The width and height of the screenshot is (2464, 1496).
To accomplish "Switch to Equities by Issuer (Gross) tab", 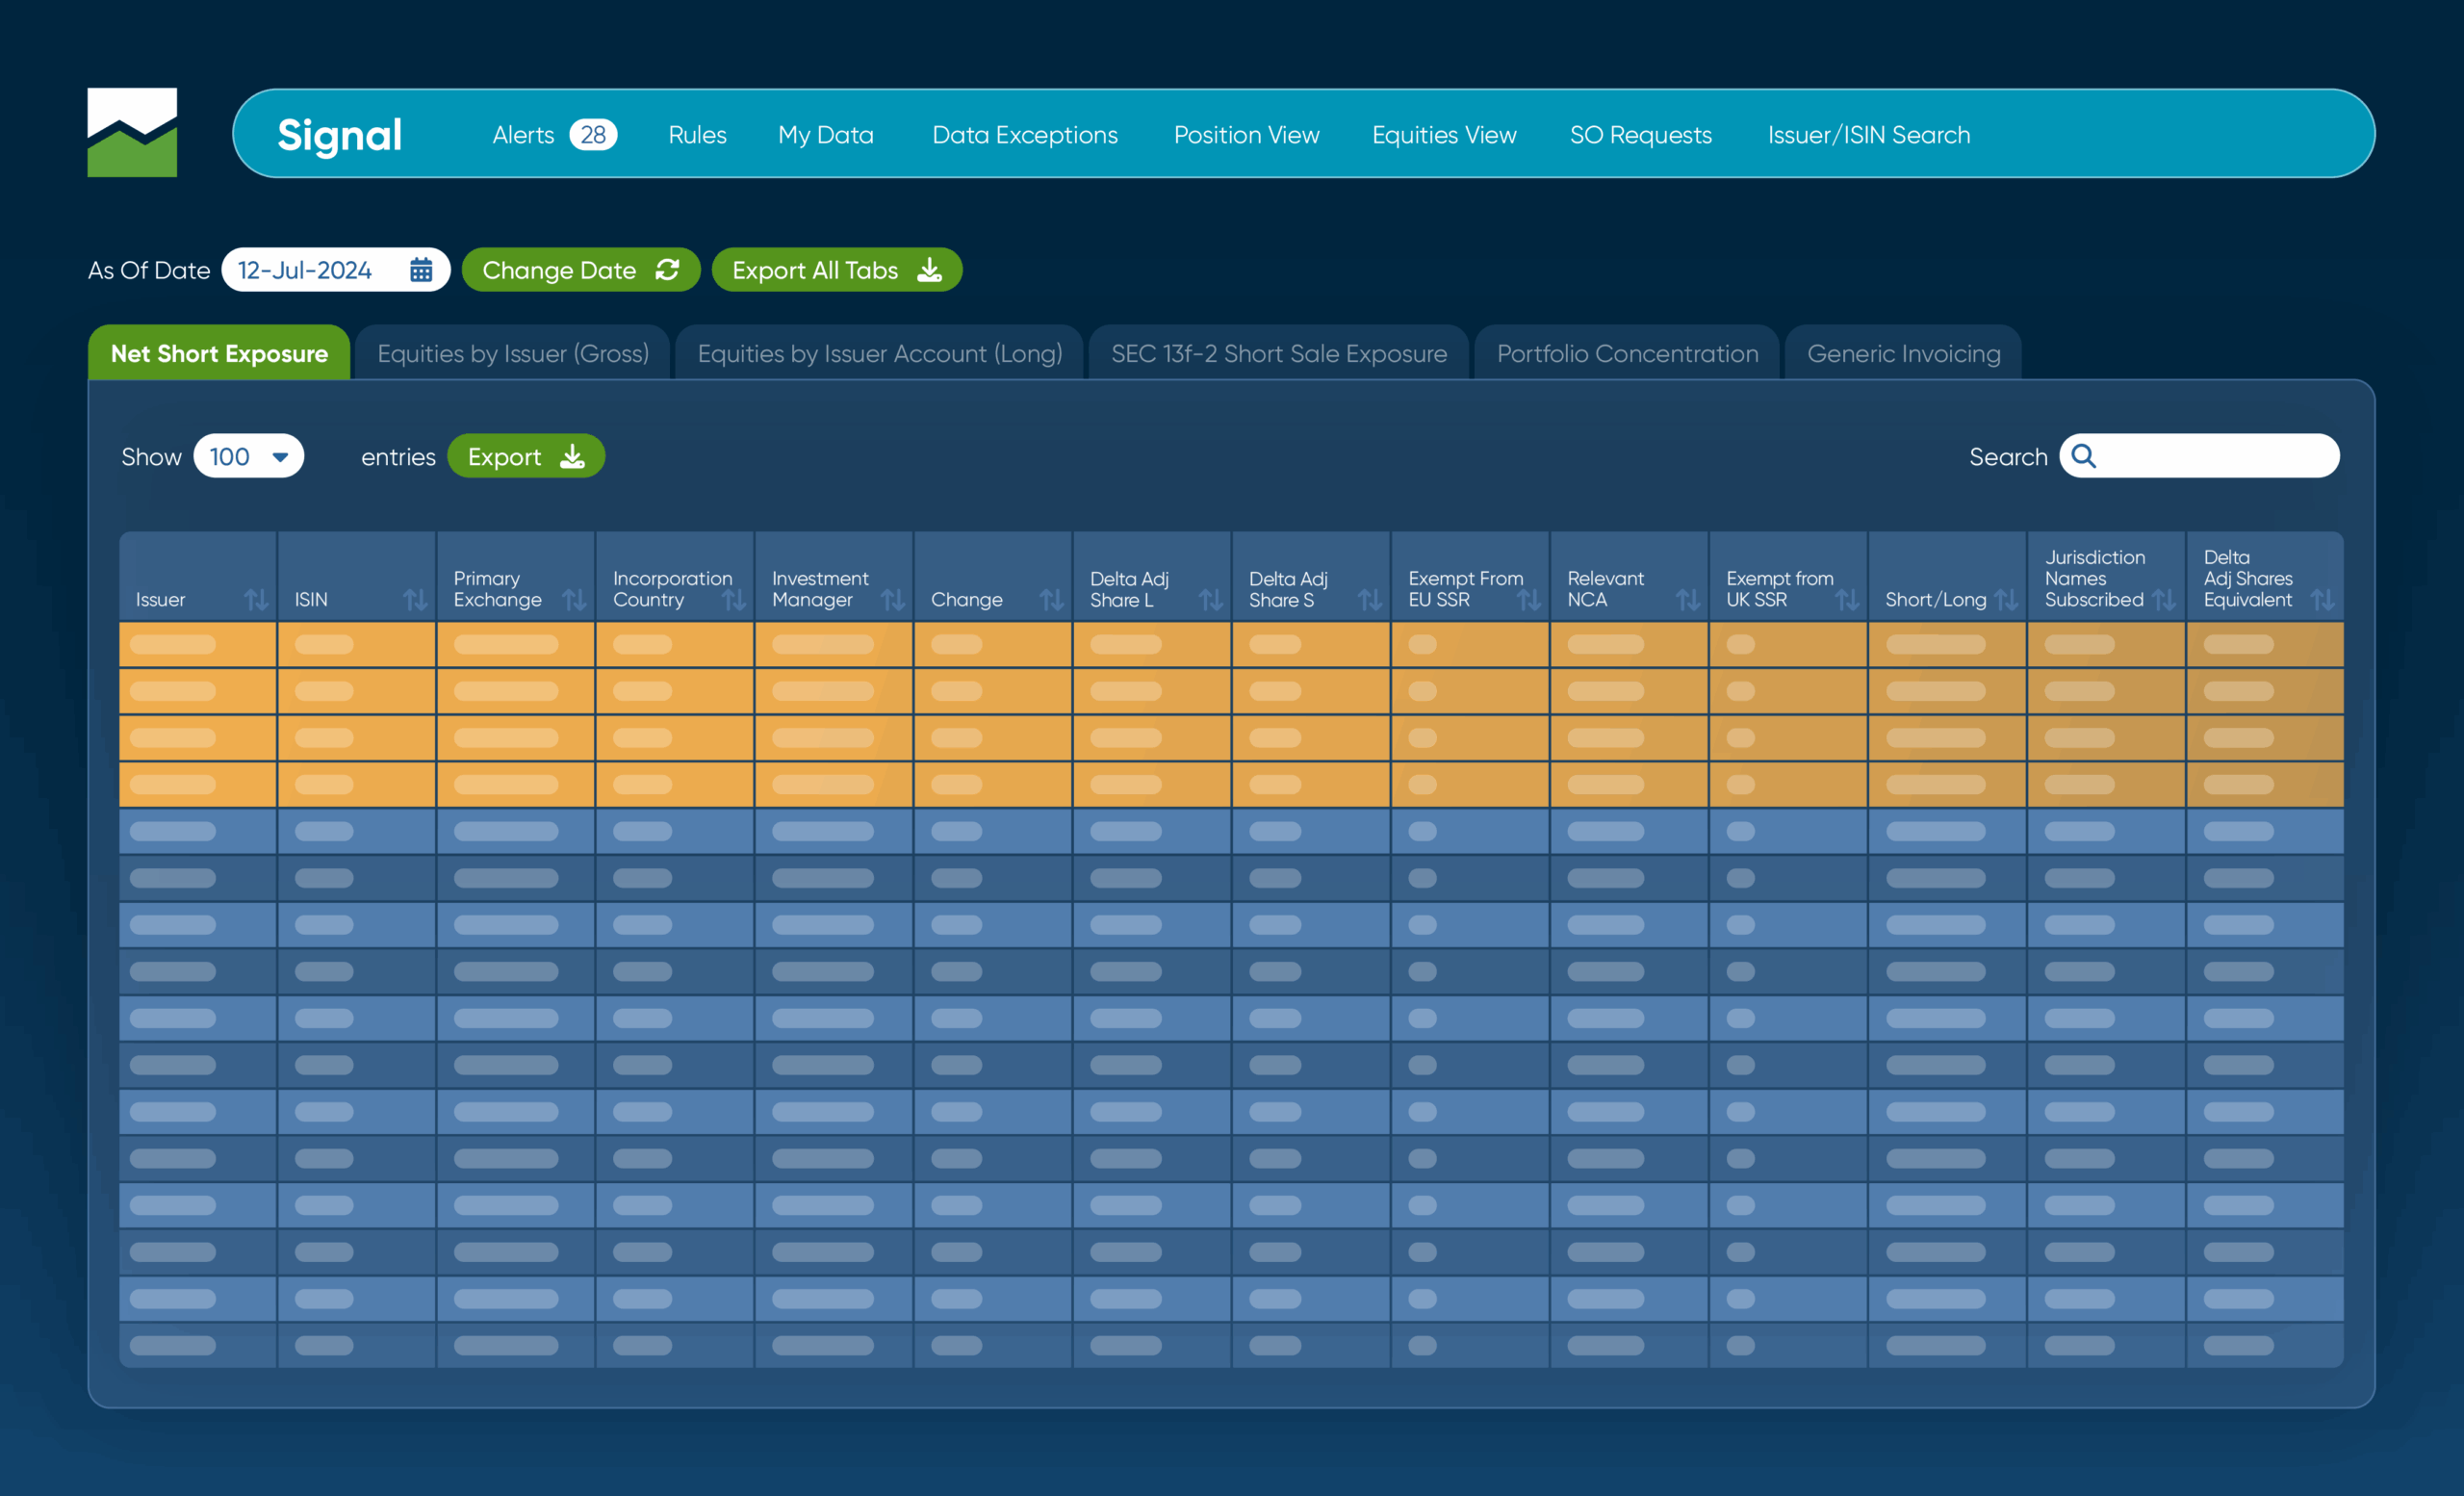I will coord(512,353).
